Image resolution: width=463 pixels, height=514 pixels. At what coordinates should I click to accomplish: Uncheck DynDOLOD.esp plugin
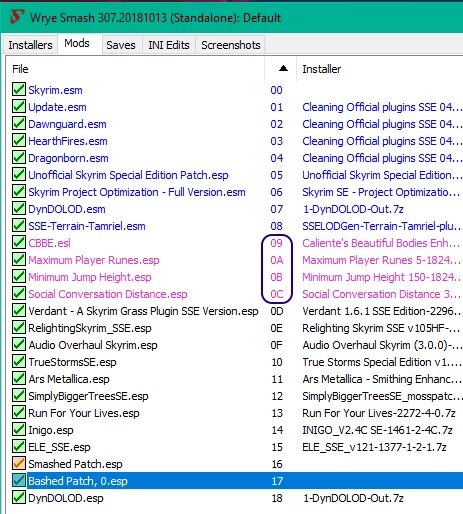pyautogui.click(x=19, y=498)
